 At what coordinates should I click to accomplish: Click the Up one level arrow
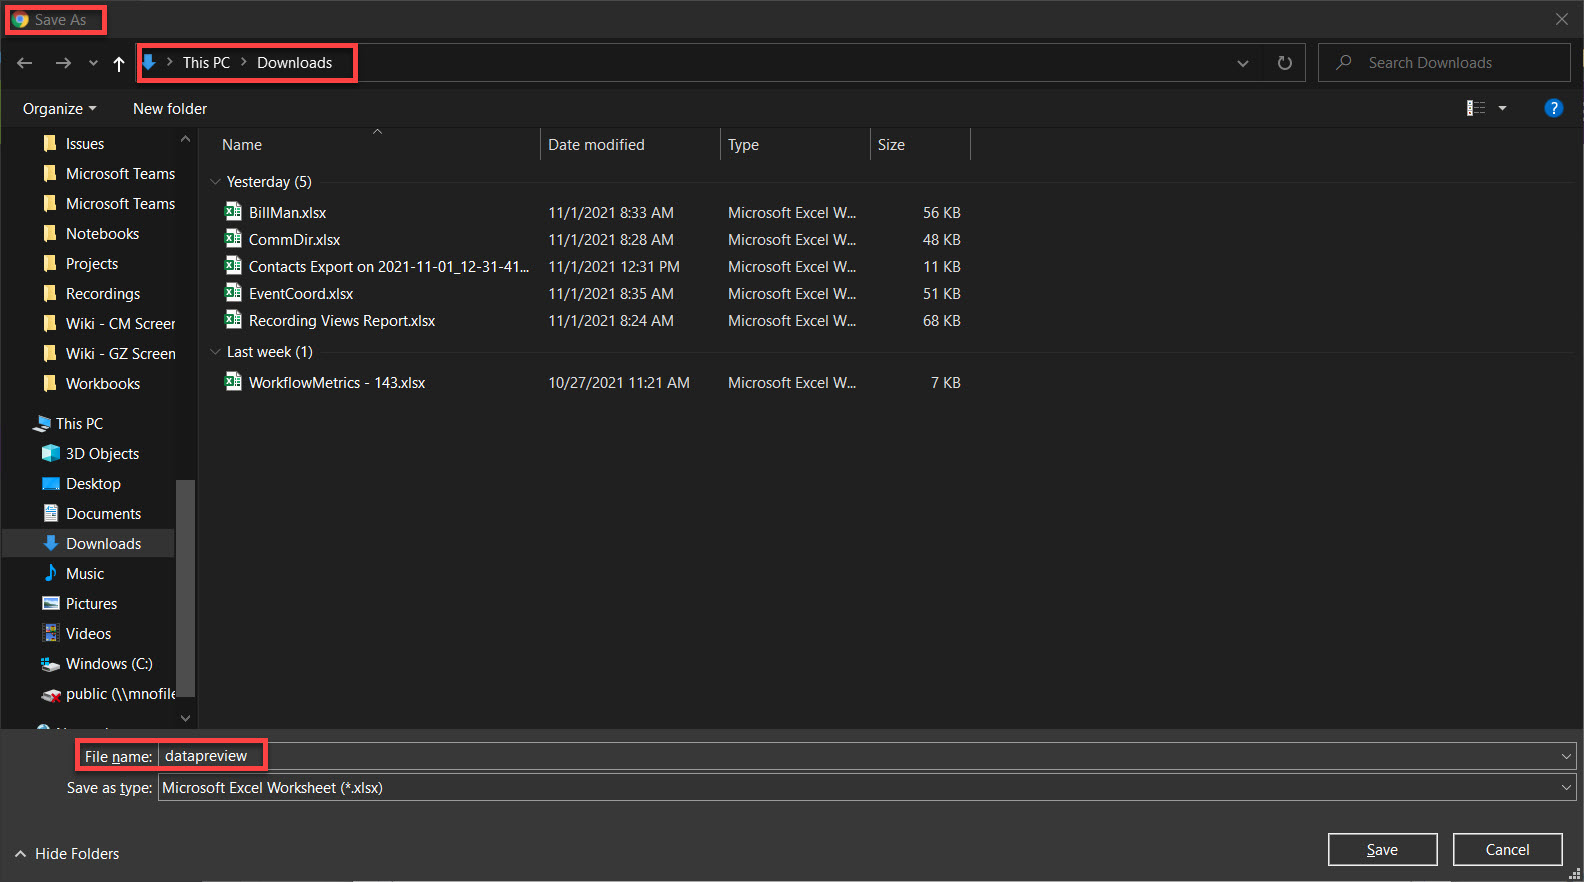coord(119,63)
